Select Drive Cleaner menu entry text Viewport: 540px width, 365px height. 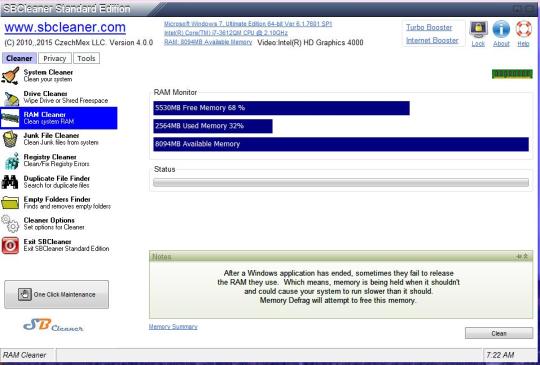65,97
